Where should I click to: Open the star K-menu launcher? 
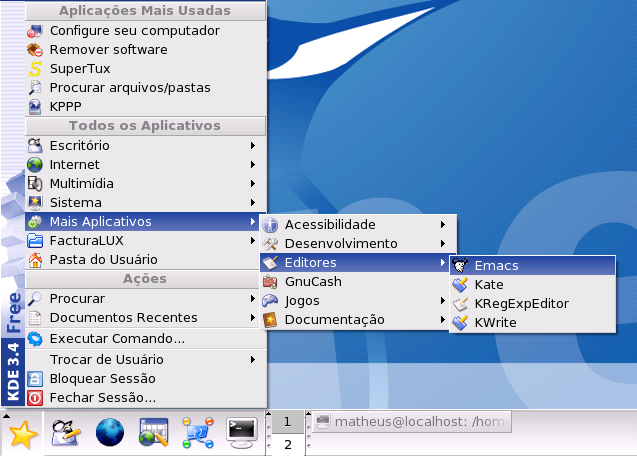coord(22,434)
